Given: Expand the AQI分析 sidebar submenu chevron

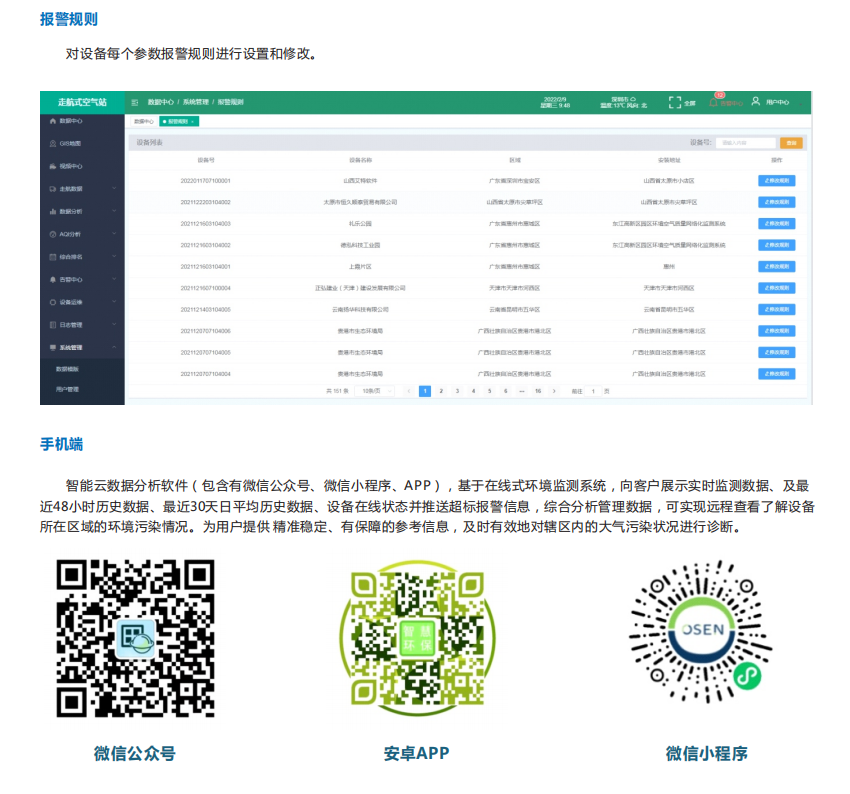Looking at the screenshot, I should (114, 234).
